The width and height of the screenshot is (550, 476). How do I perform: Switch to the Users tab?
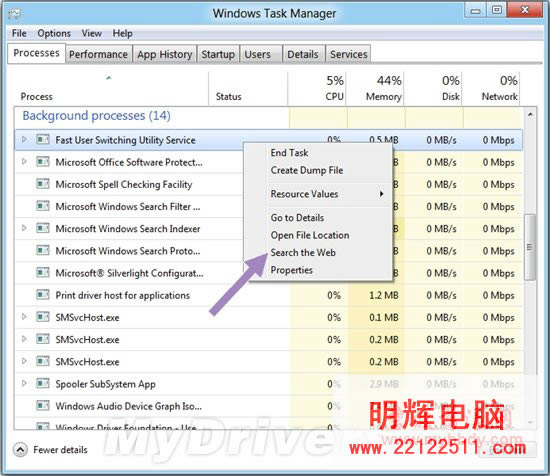(261, 54)
